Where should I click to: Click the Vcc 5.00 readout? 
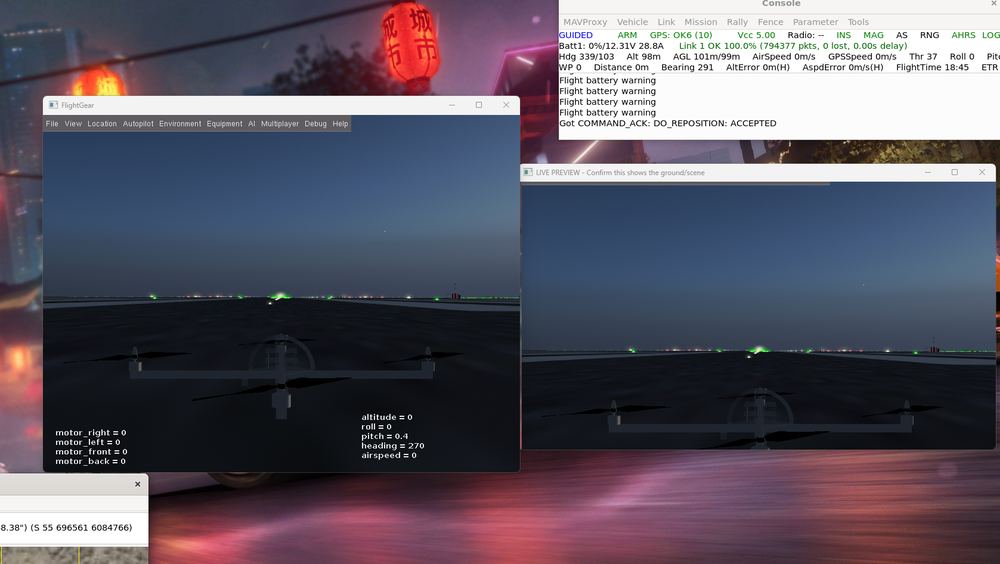[756, 35]
